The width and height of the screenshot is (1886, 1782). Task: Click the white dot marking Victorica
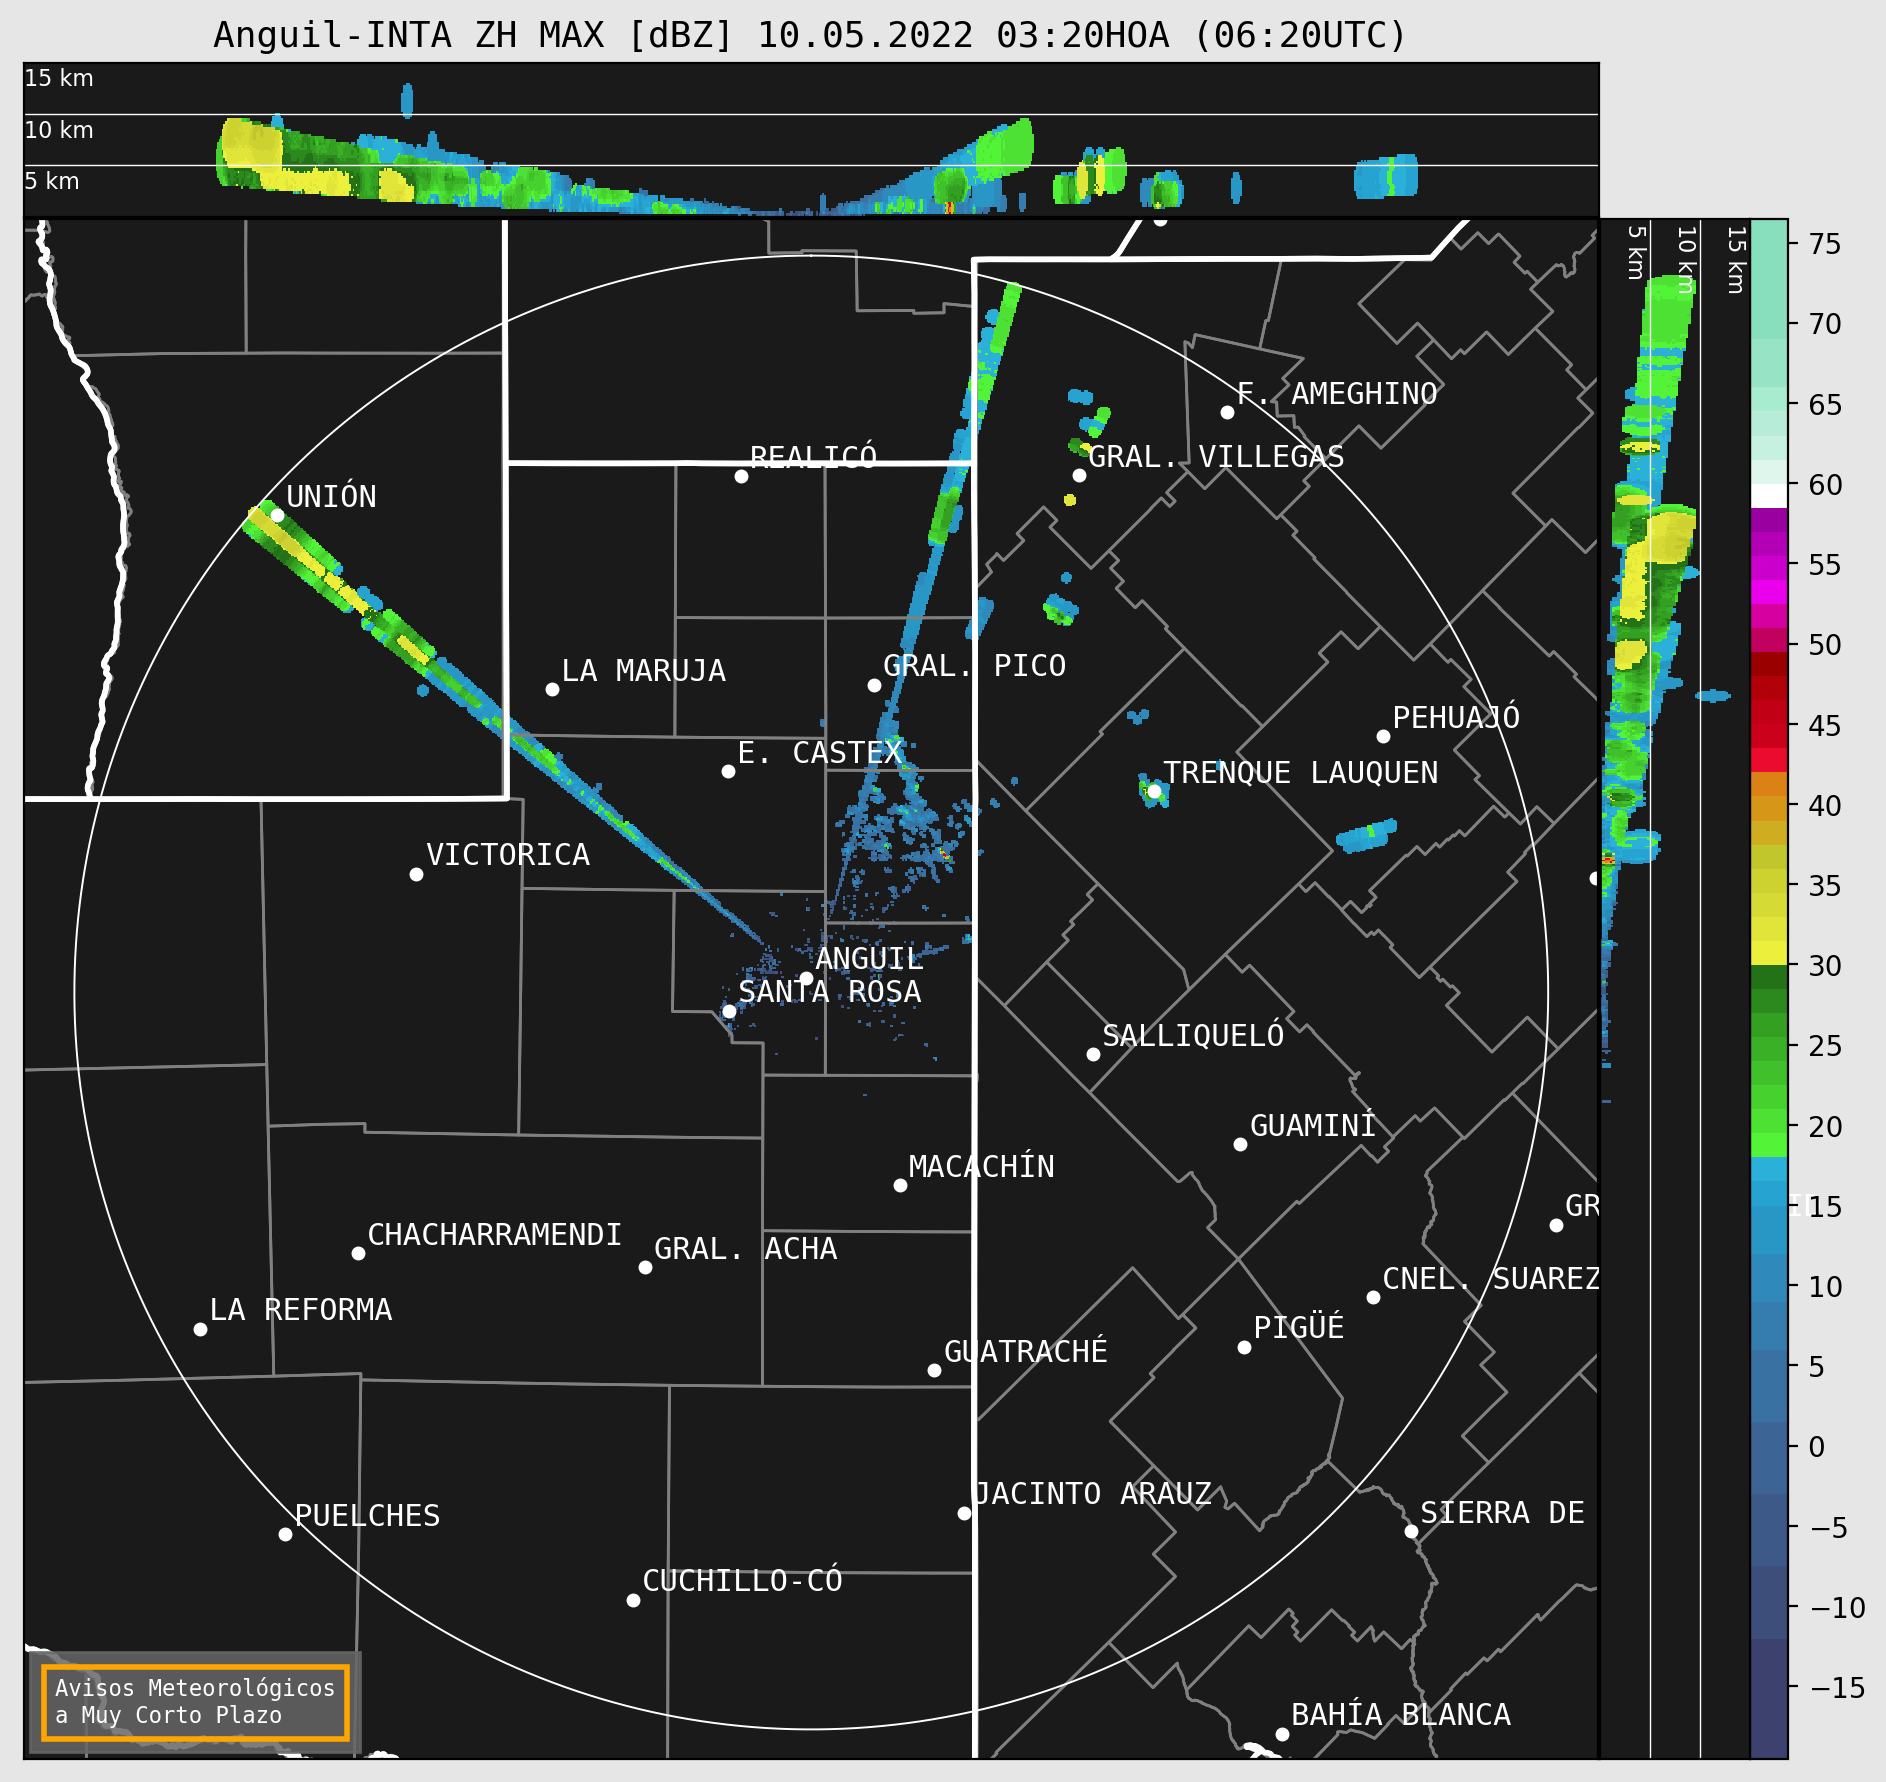416,874
